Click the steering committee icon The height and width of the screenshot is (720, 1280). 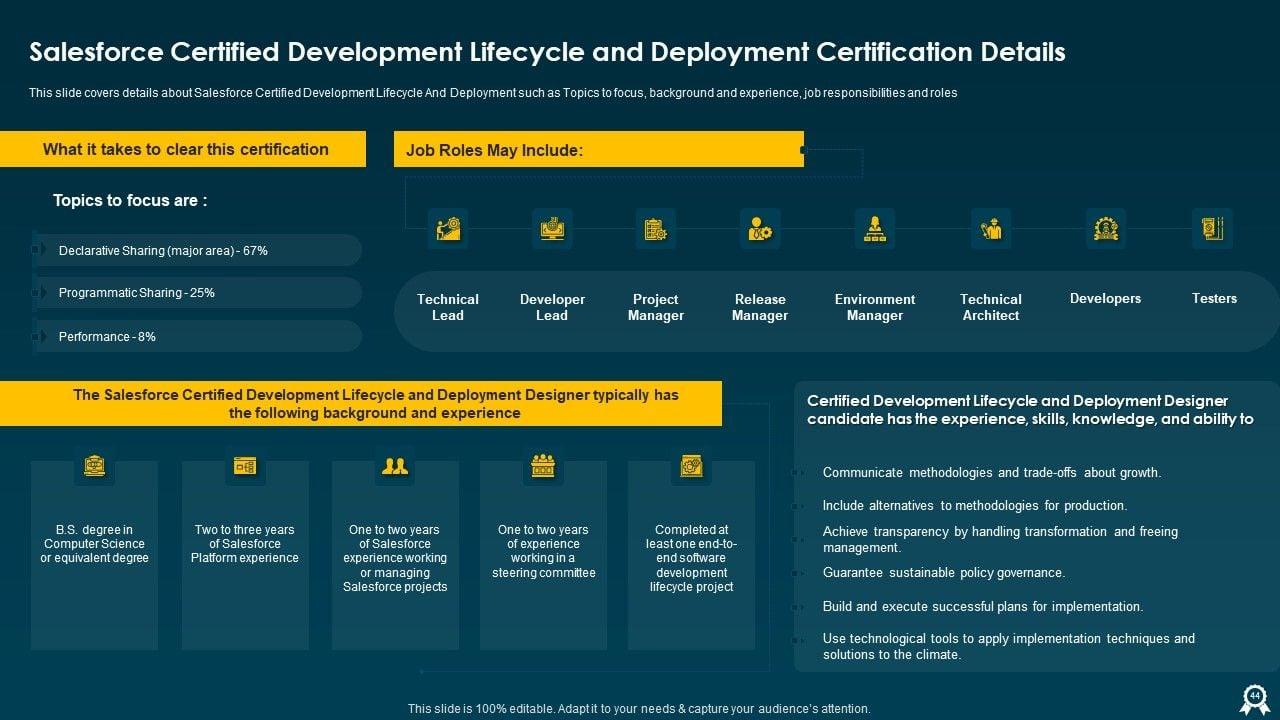click(543, 466)
